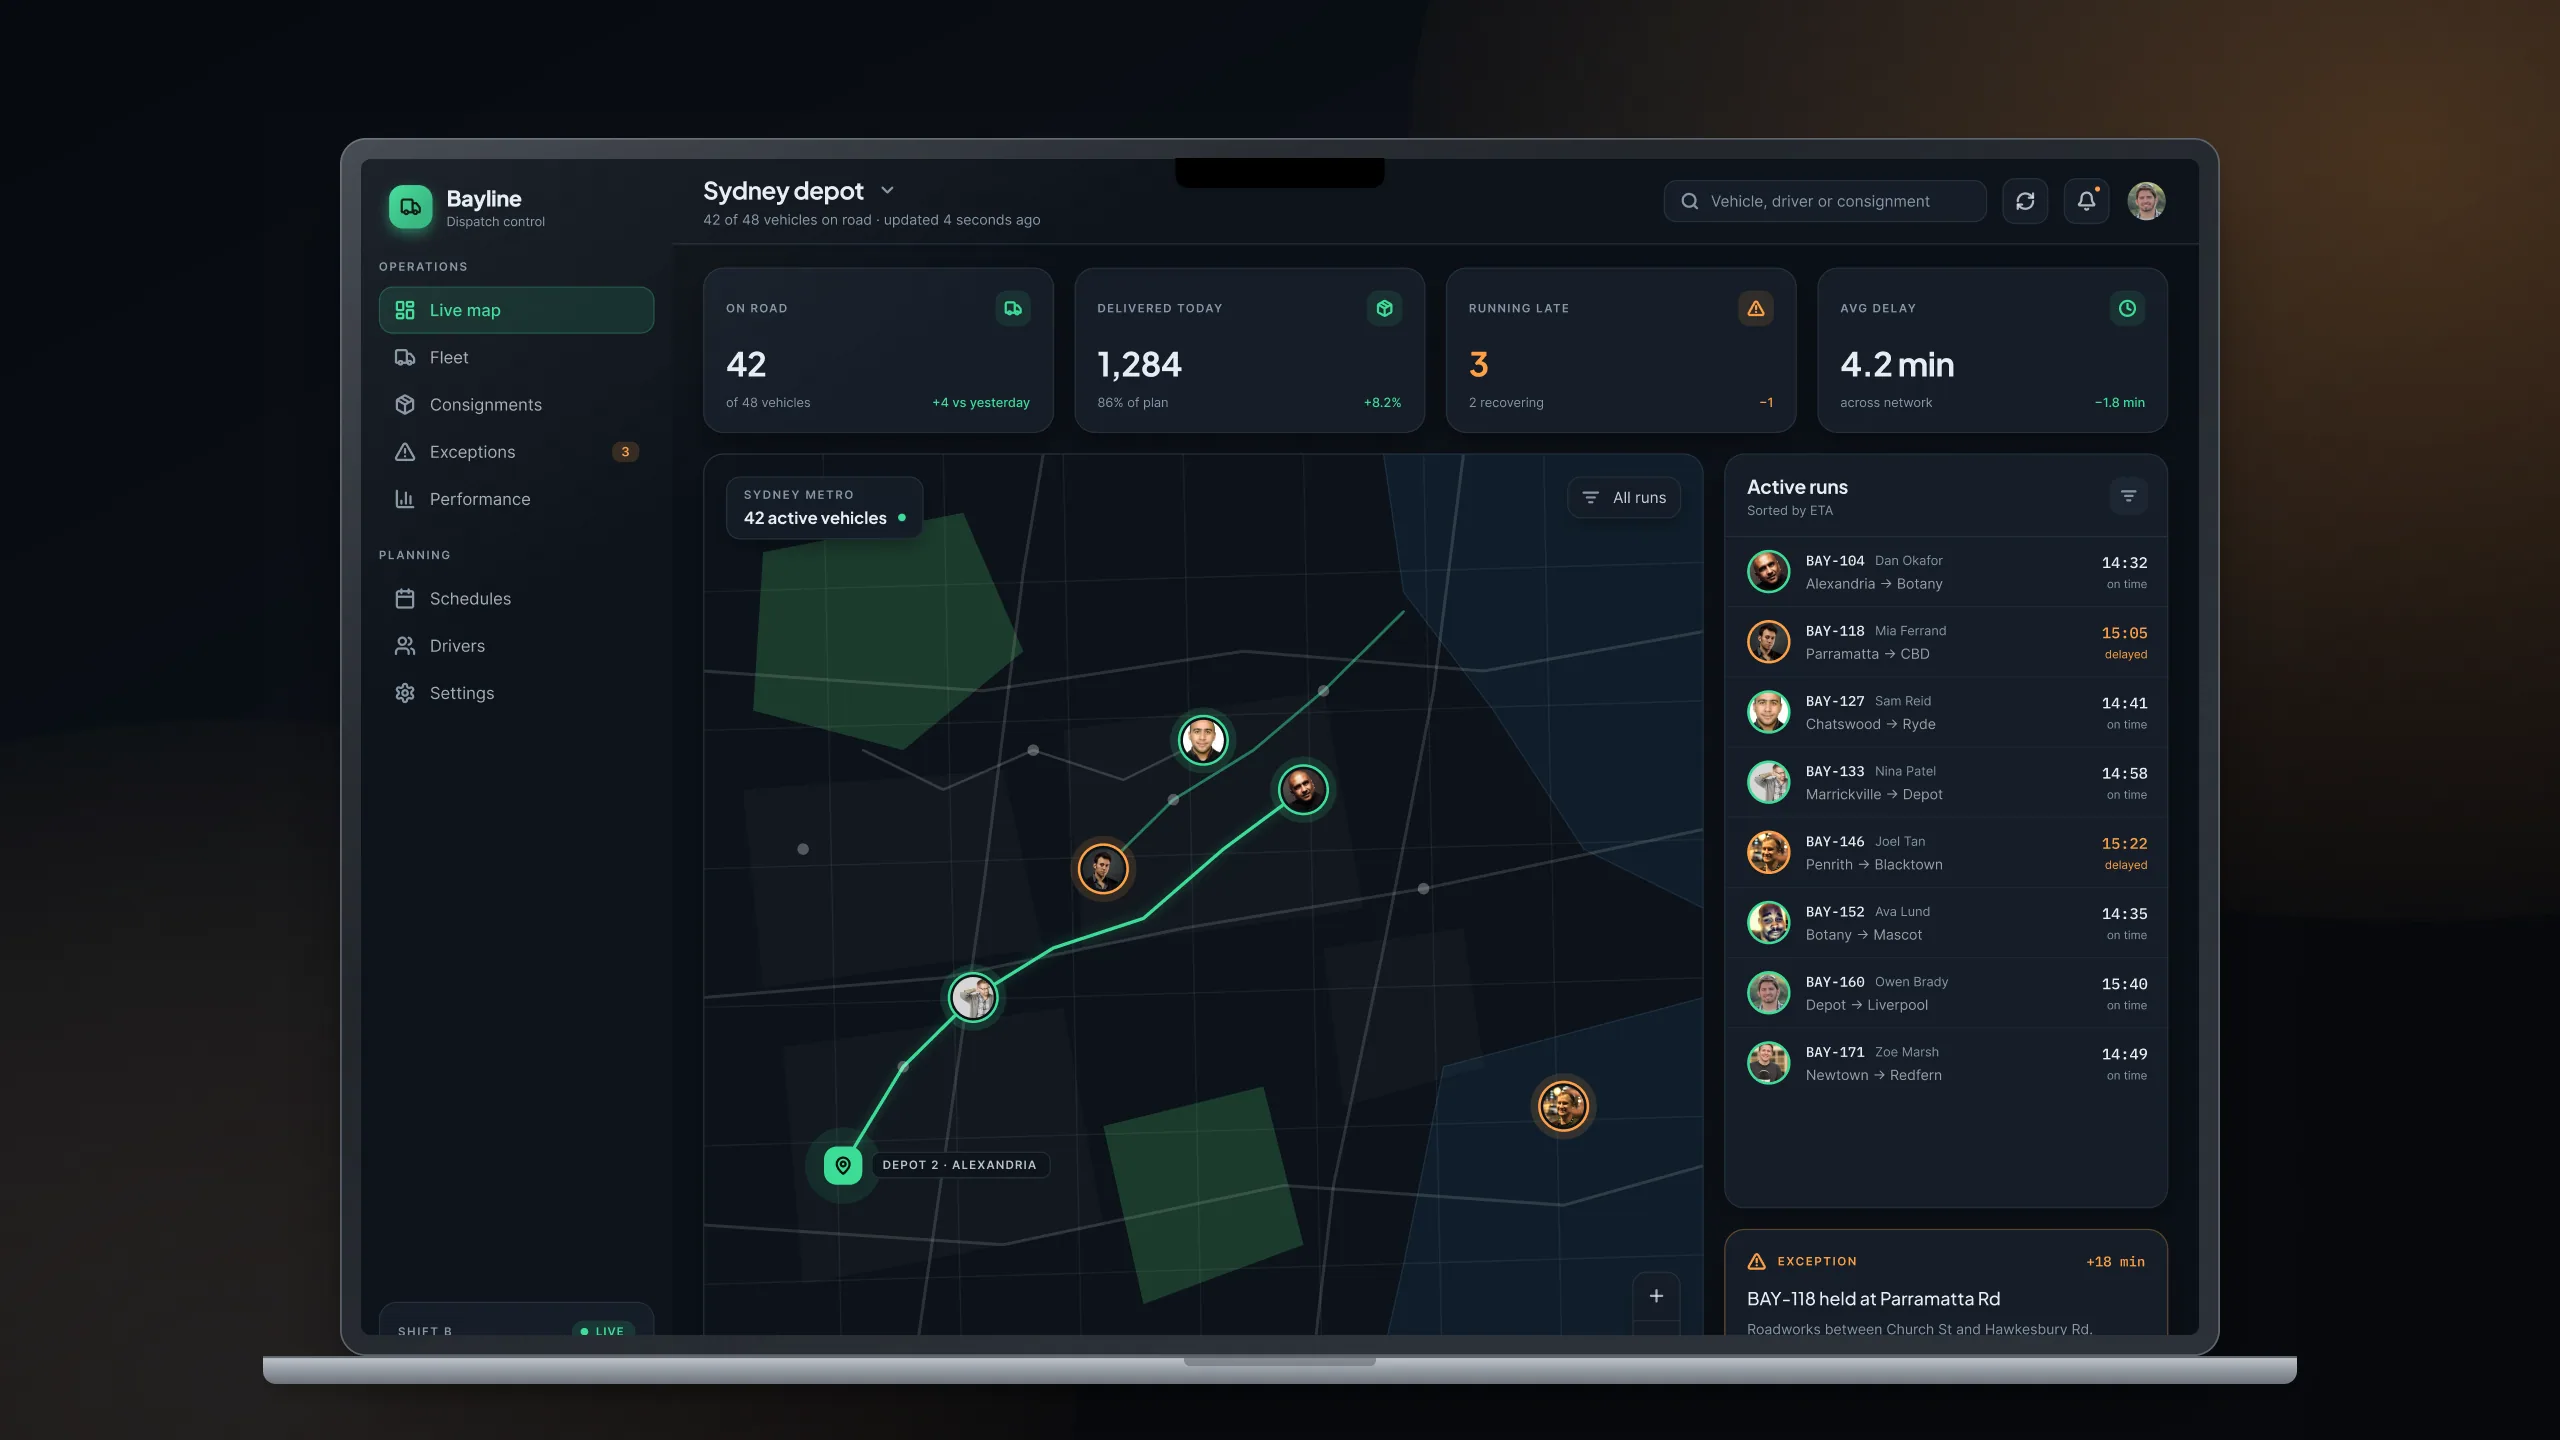This screenshot has height=1440, width=2560.
Task: Select run BAY-104 Dan Okafor
Action: (1946, 572)
